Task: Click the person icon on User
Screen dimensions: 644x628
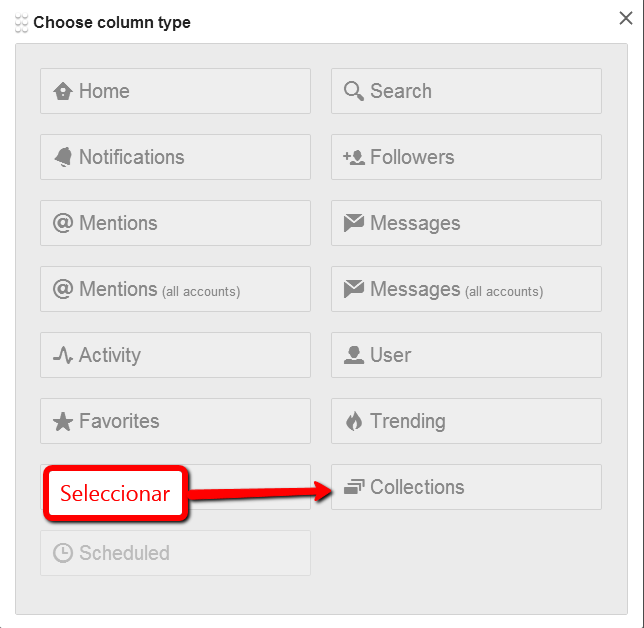Action: click(x=353, y=355)
